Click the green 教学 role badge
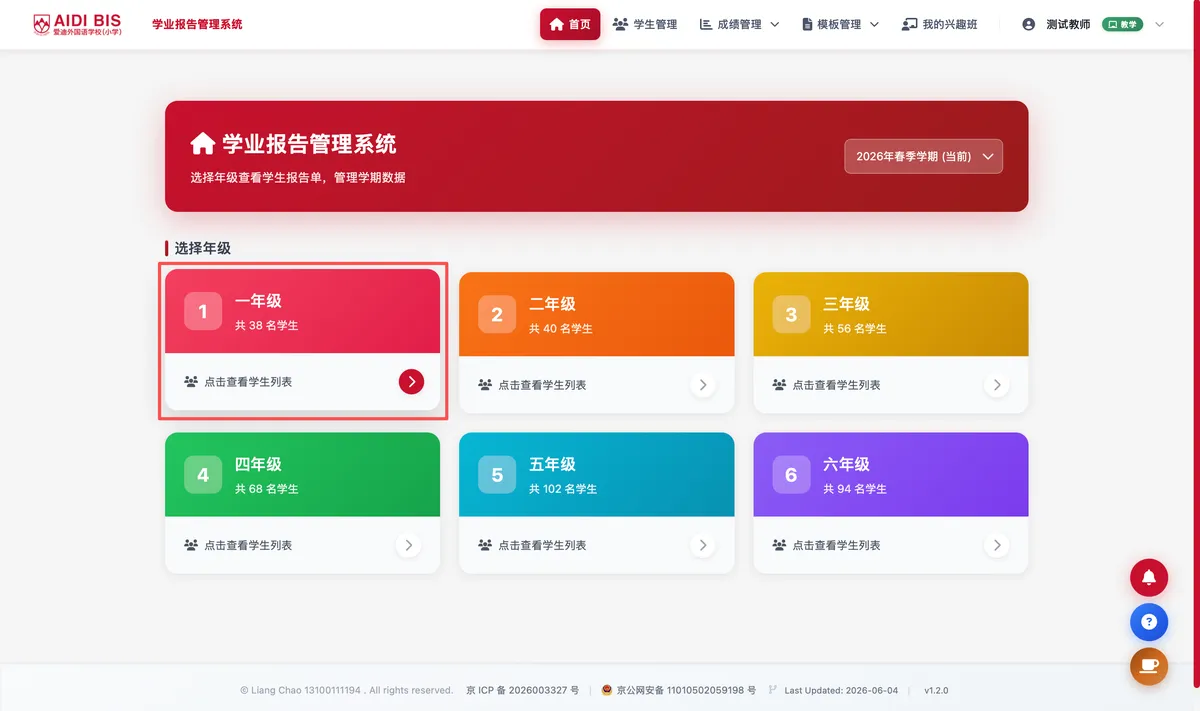The image size is (1200, 711). click(x=1123, y=24)
